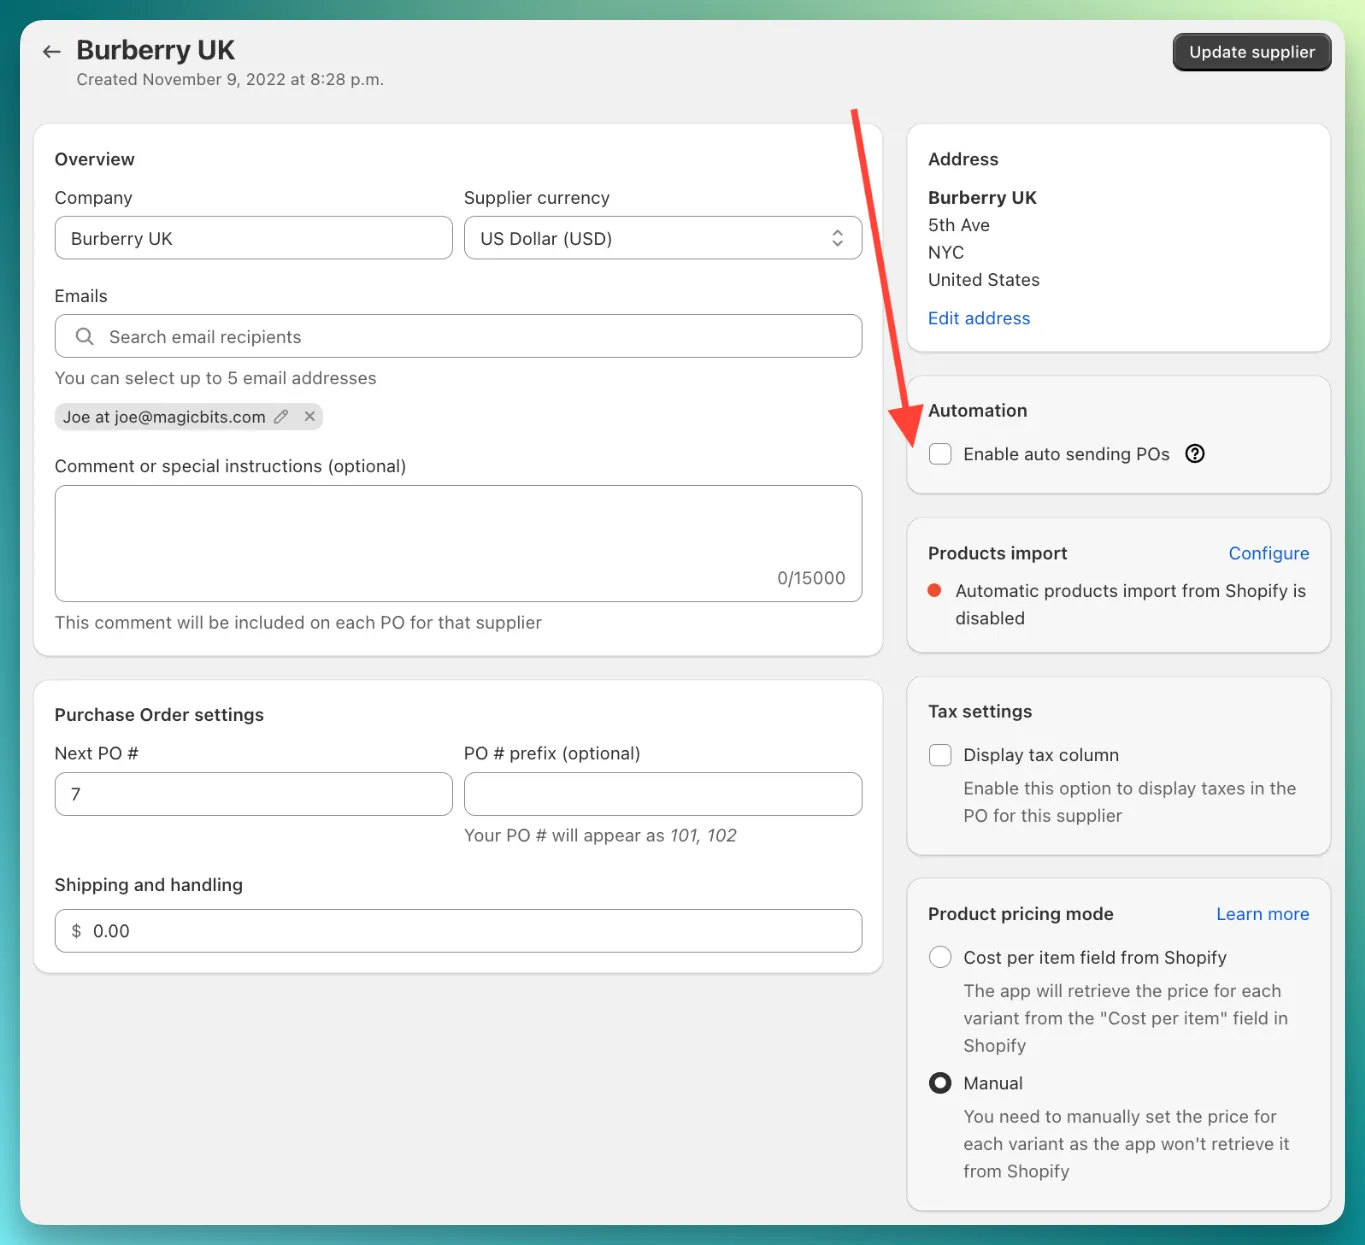Focus the comment or special instructions box
1365x1245 pixels.
tap(458, 543)
